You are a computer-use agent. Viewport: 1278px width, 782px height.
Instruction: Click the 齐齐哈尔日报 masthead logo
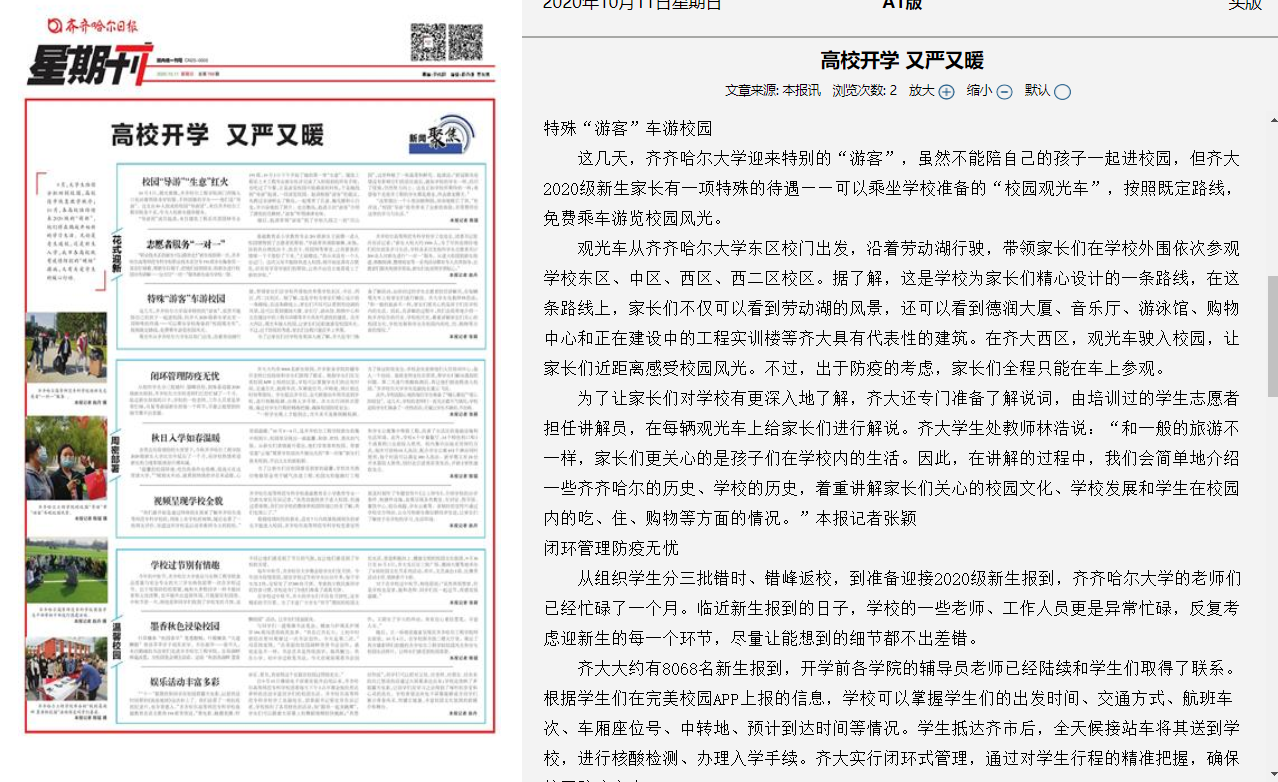86,23
